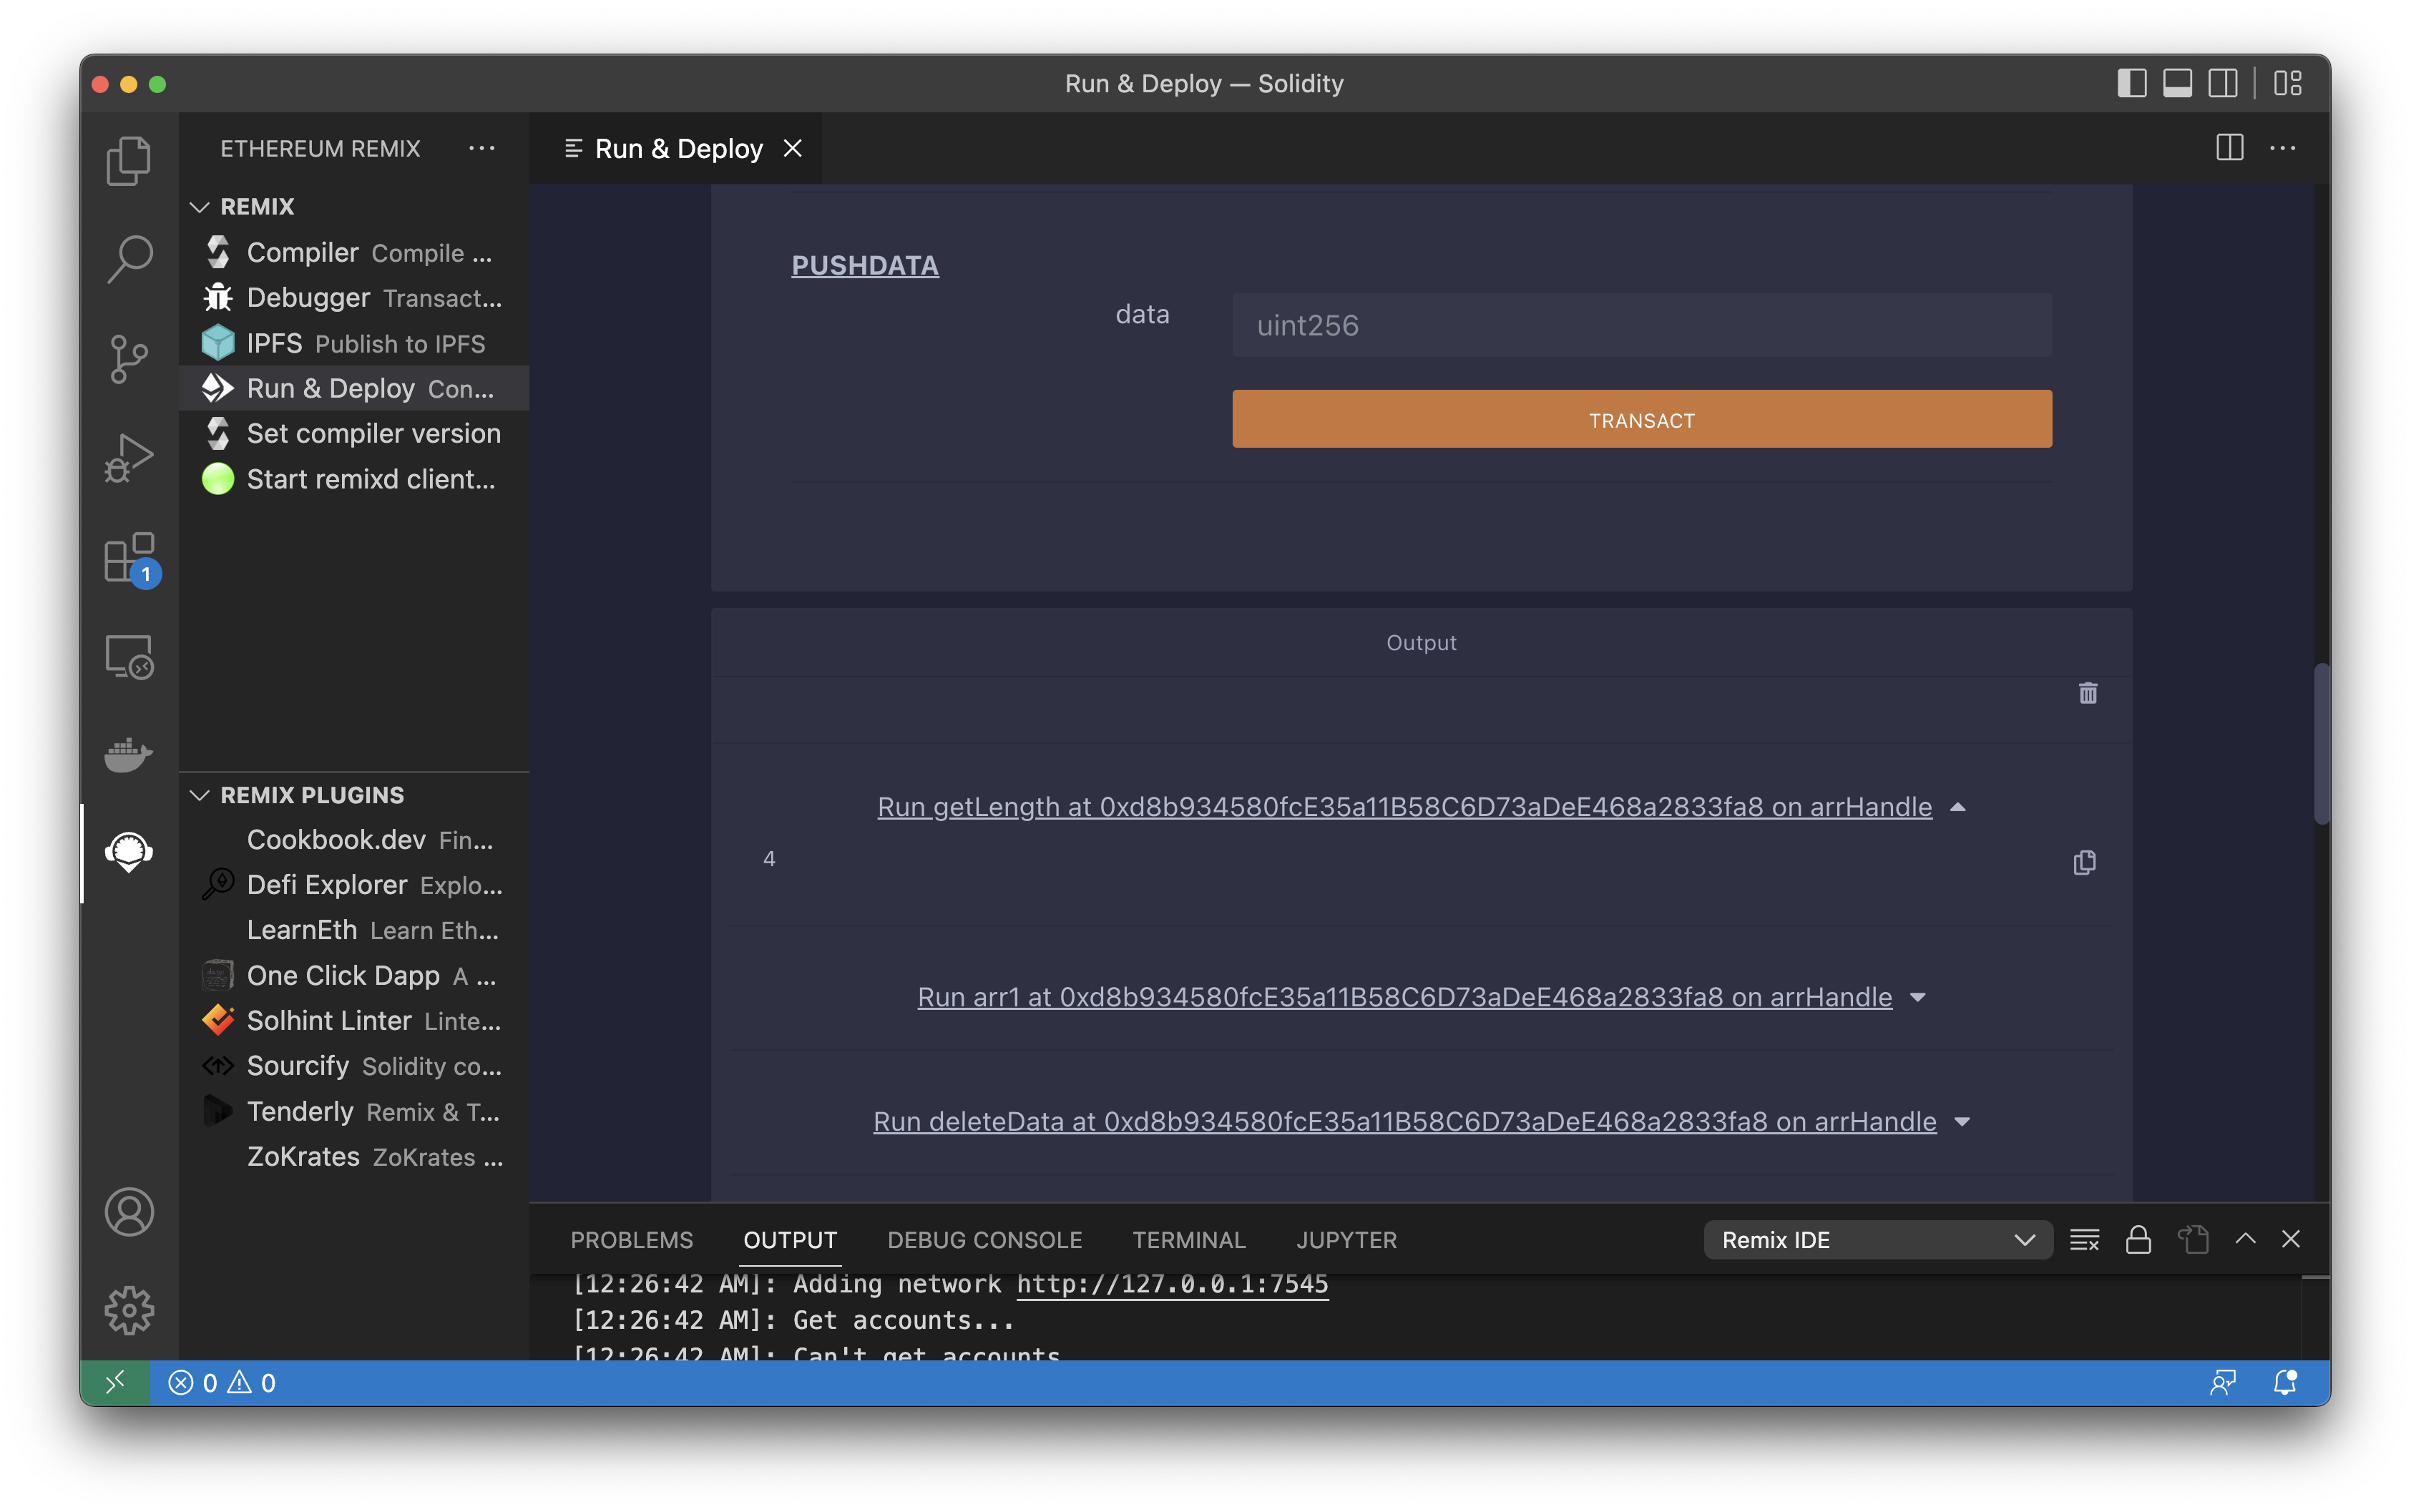This screenshot has width=2411, height=1512.
Task: Open the Run deleteData transaction link
Action: pyautogui.click(x=1404, y=1121)
